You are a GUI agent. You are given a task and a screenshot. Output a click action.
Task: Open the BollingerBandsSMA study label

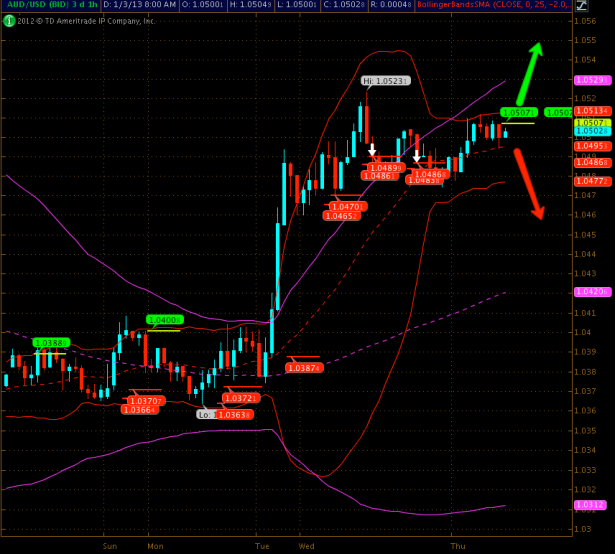[x=493, y=5]
